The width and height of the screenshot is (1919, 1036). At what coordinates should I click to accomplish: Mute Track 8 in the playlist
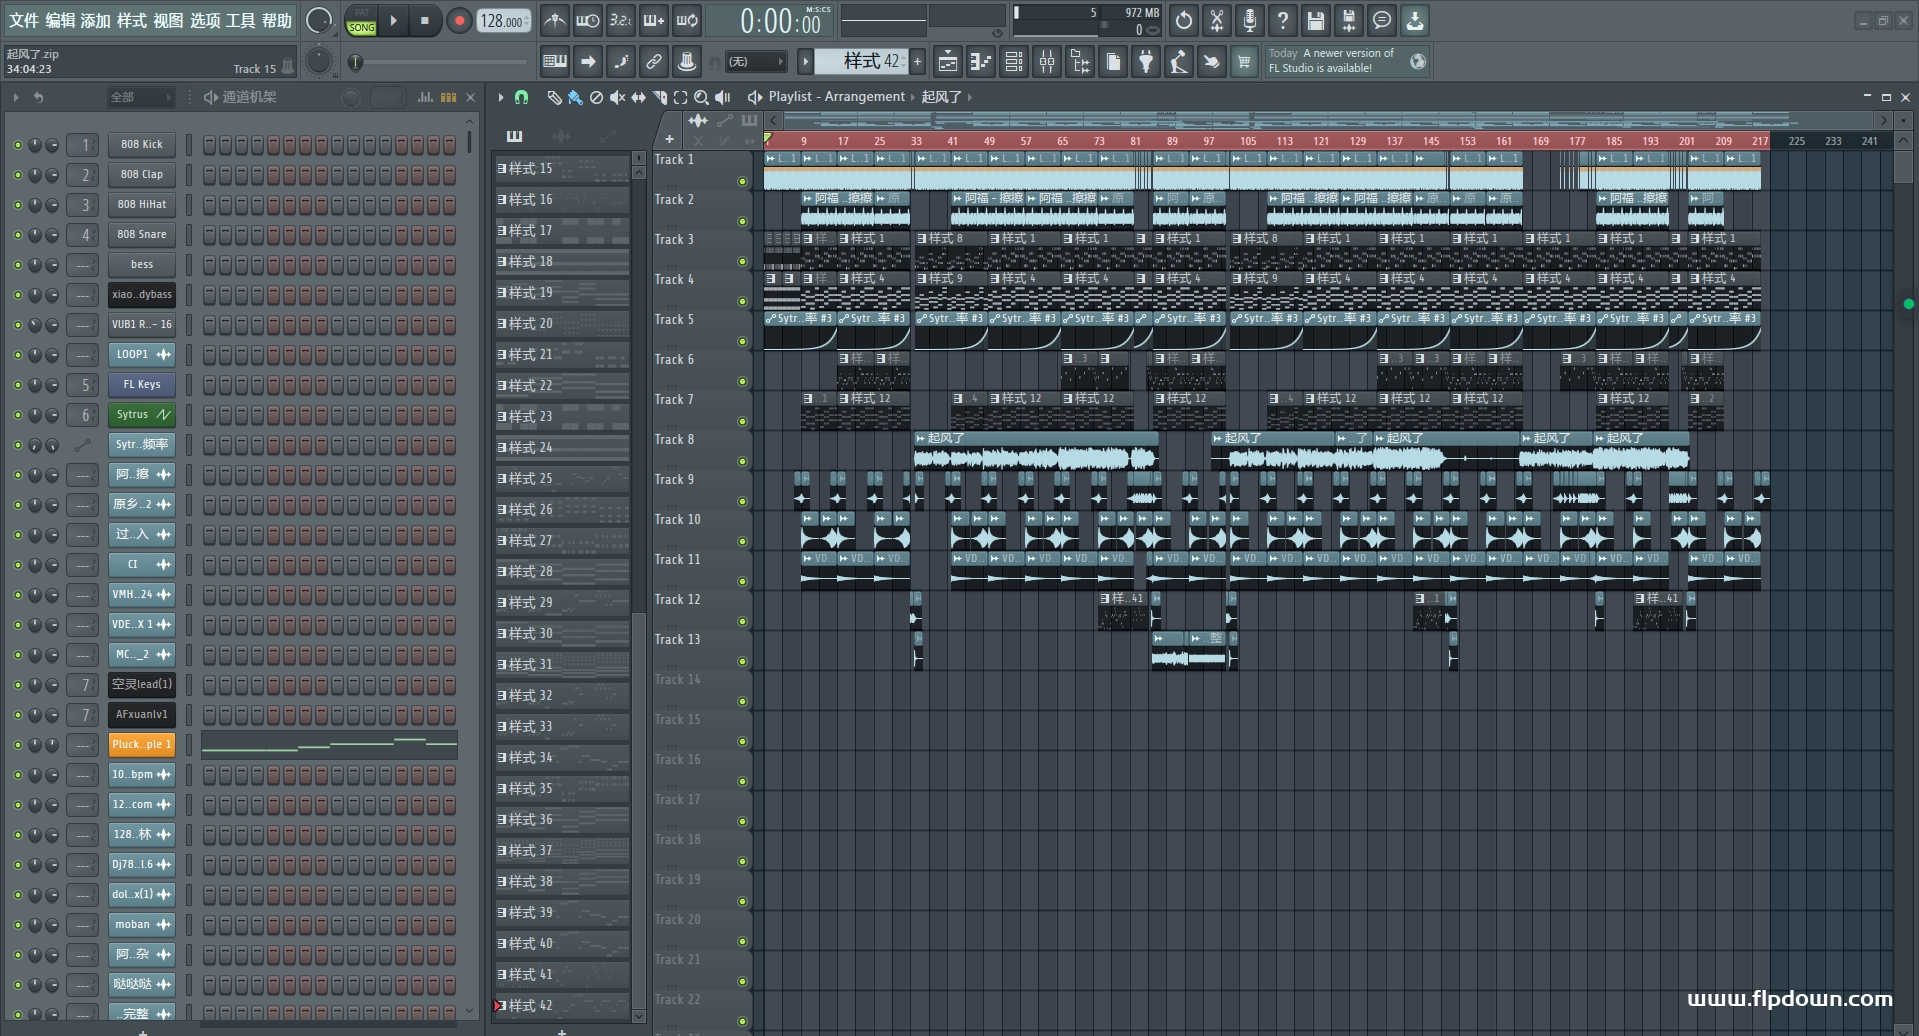[742, 461]
